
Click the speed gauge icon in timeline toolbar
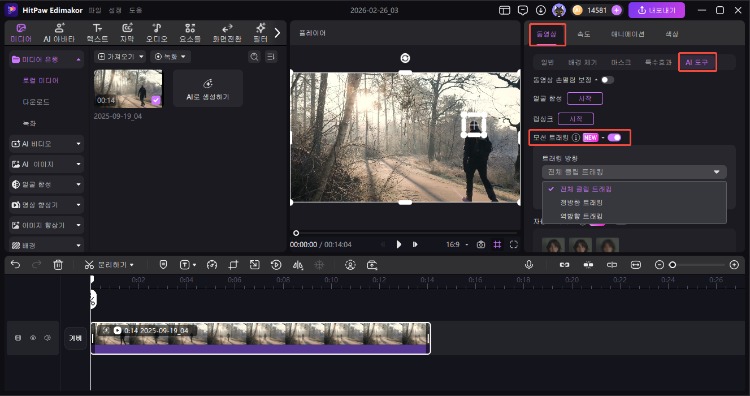212,264
